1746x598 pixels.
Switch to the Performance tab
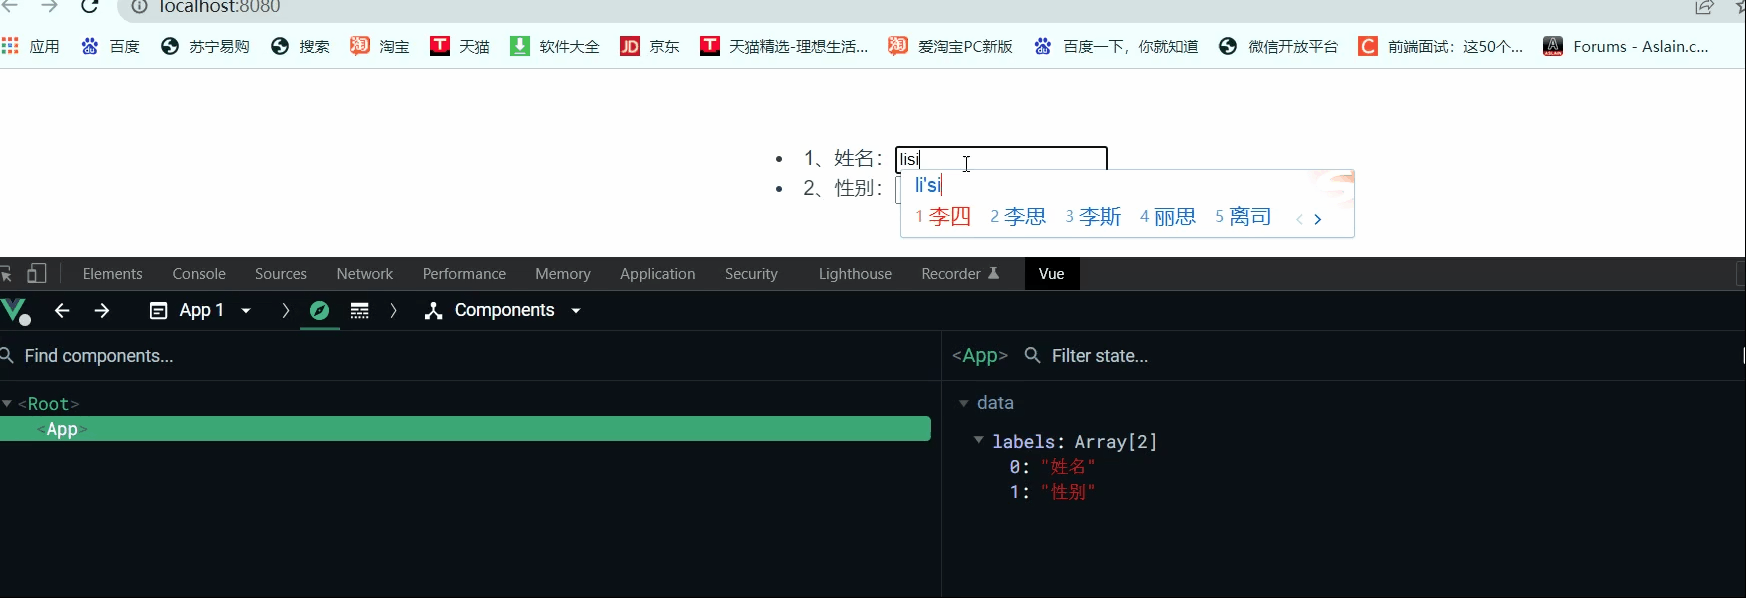pos(464,274)
